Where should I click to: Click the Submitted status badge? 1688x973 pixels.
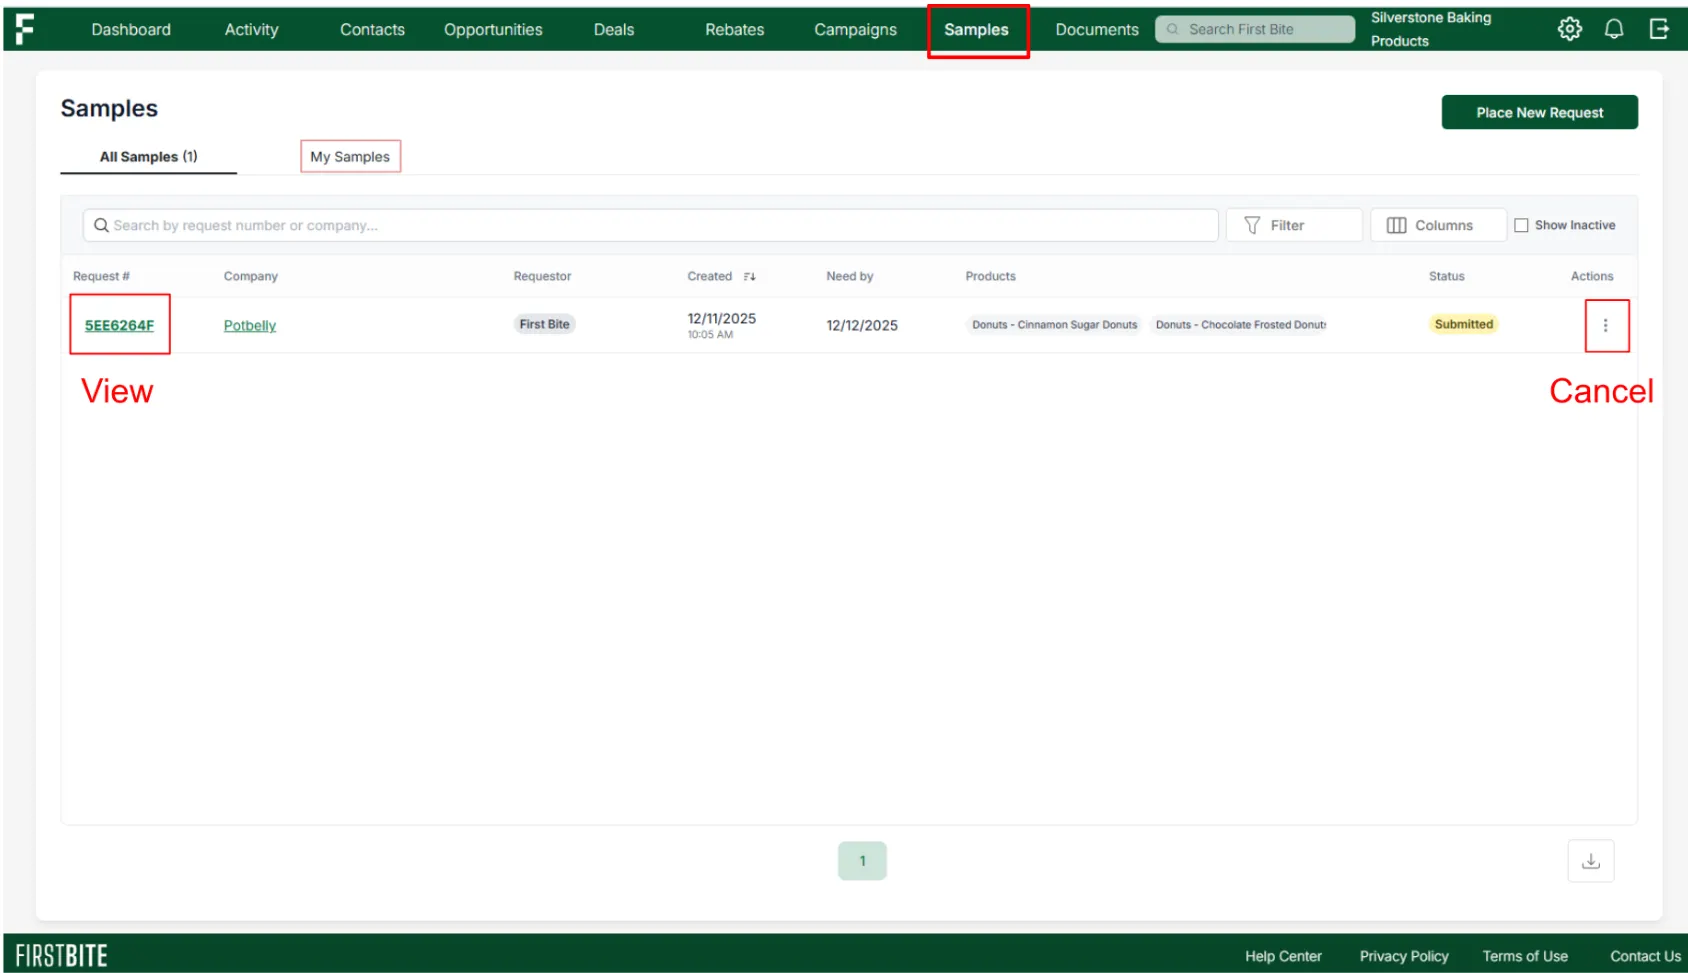(x=1464, y=324)
